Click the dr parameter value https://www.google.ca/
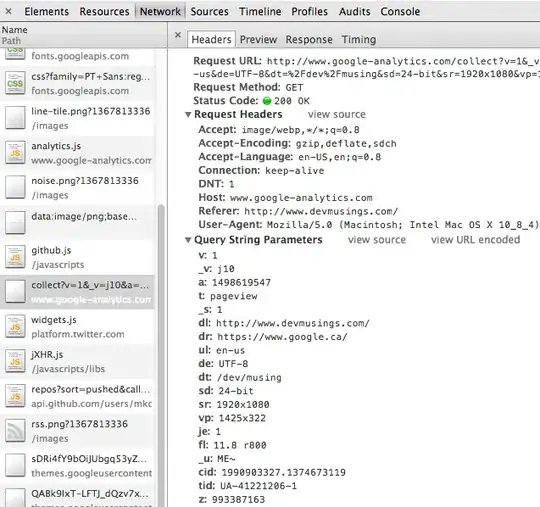Screen dimensions: 540x507 click(x=282, y=337)
